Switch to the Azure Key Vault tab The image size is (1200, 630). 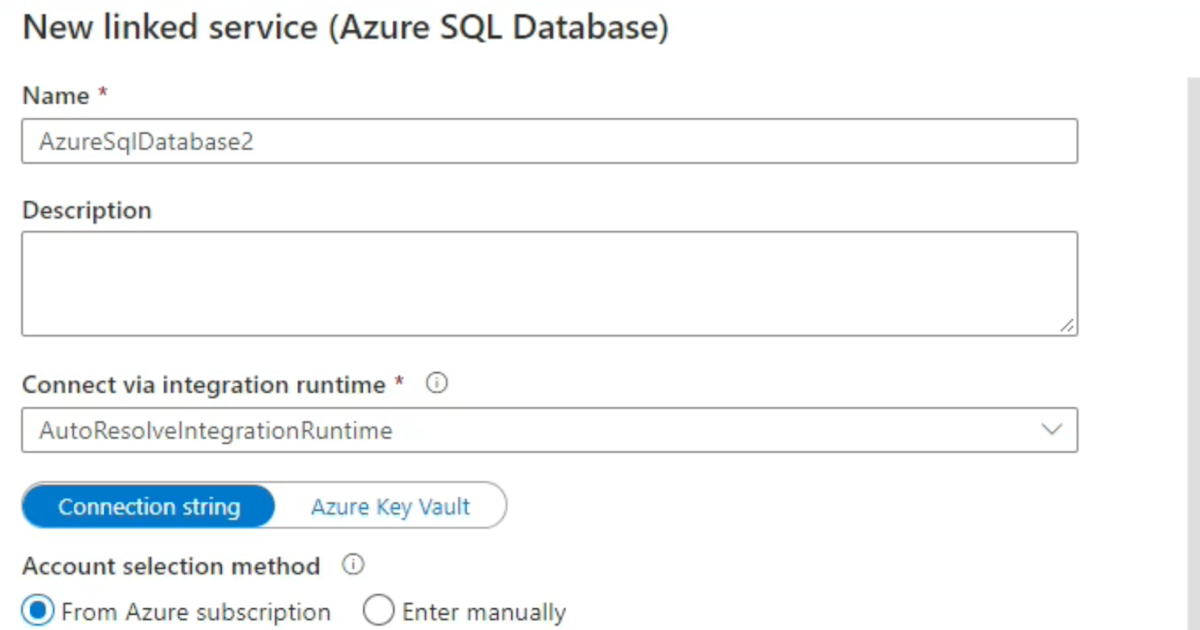(390, 506)
